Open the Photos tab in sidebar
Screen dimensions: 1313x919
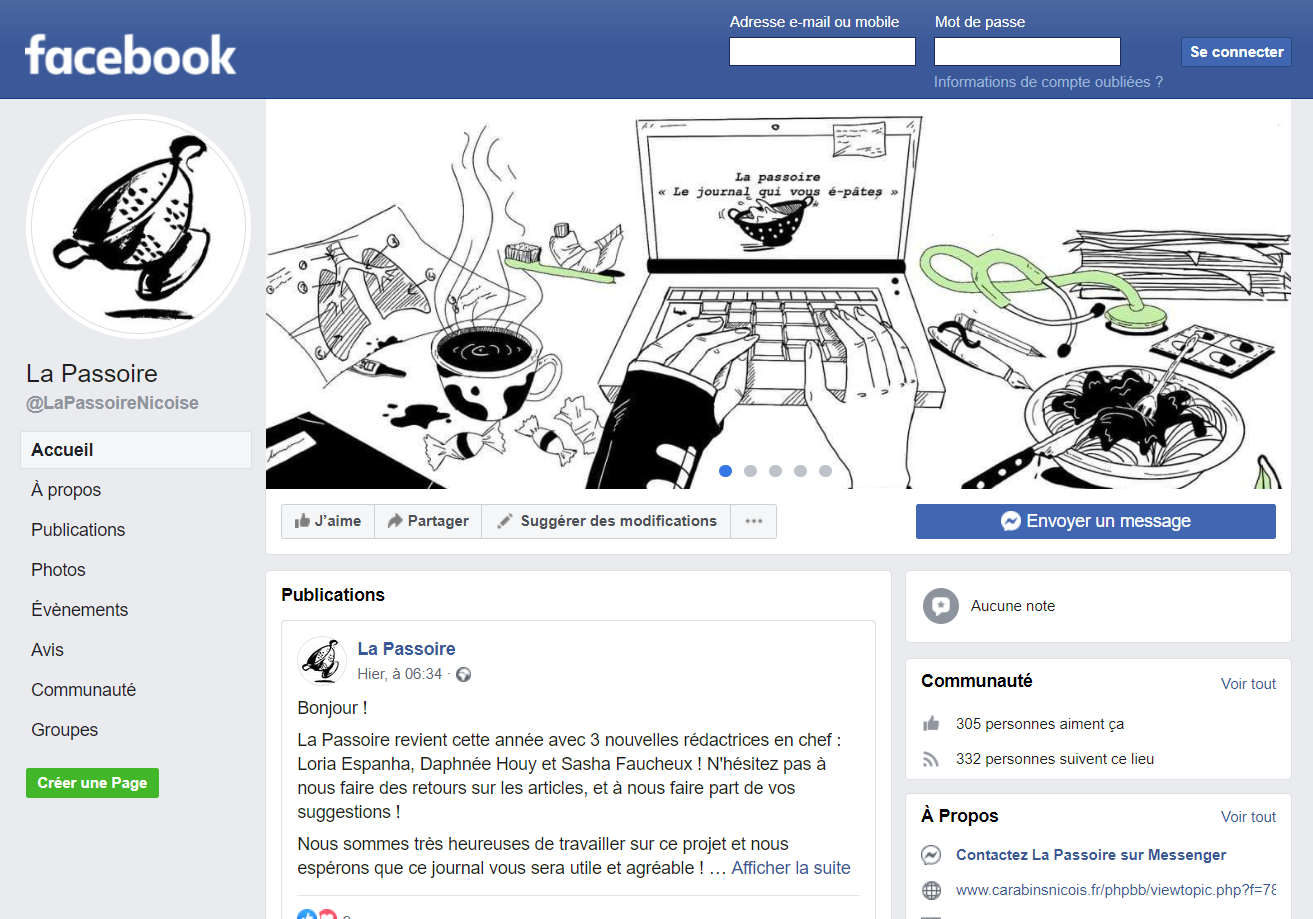[58, 570]
